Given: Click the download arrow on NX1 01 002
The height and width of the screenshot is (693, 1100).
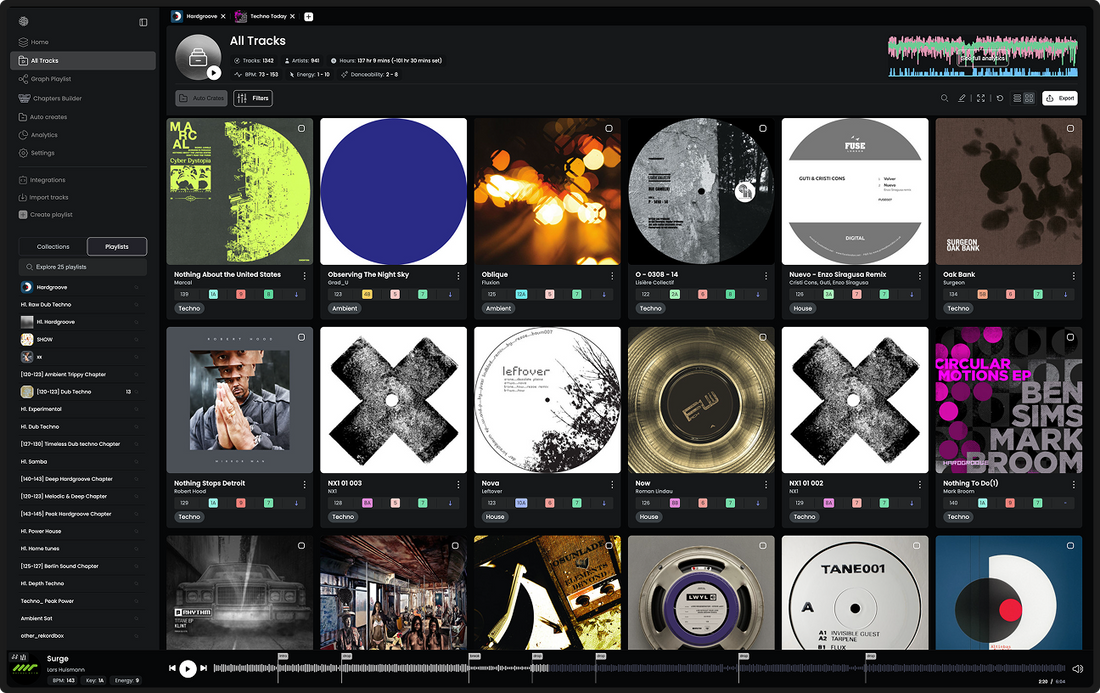Looking at the screenshot, I should (911, 503).
